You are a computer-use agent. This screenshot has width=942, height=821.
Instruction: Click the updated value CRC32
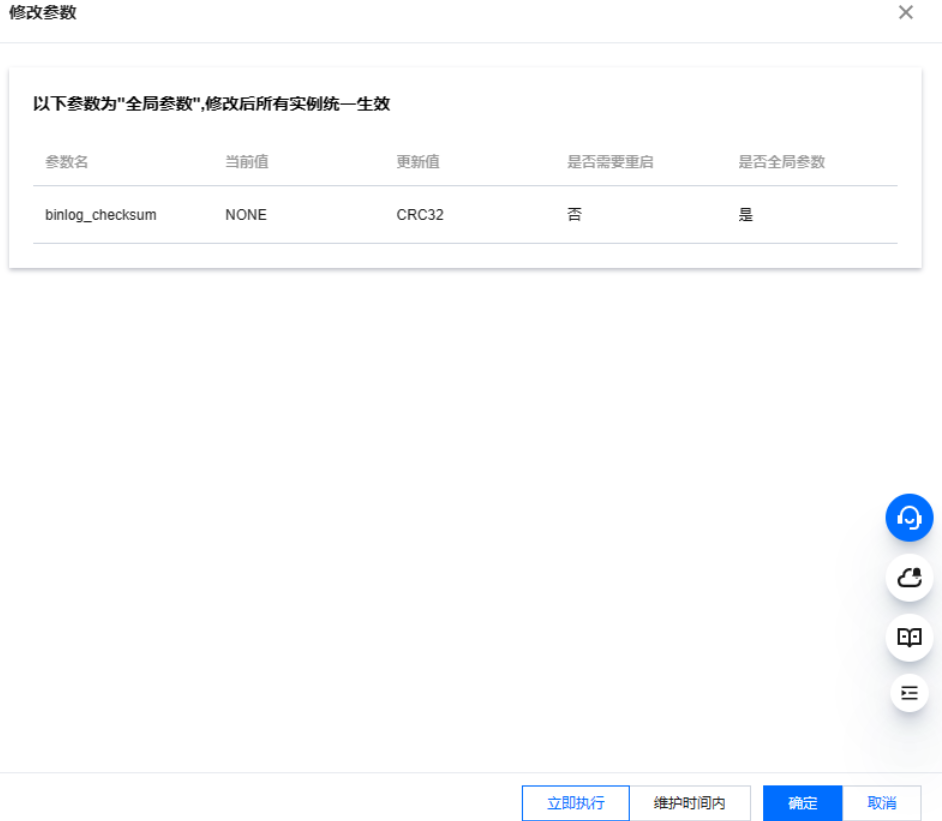[420, 215]
